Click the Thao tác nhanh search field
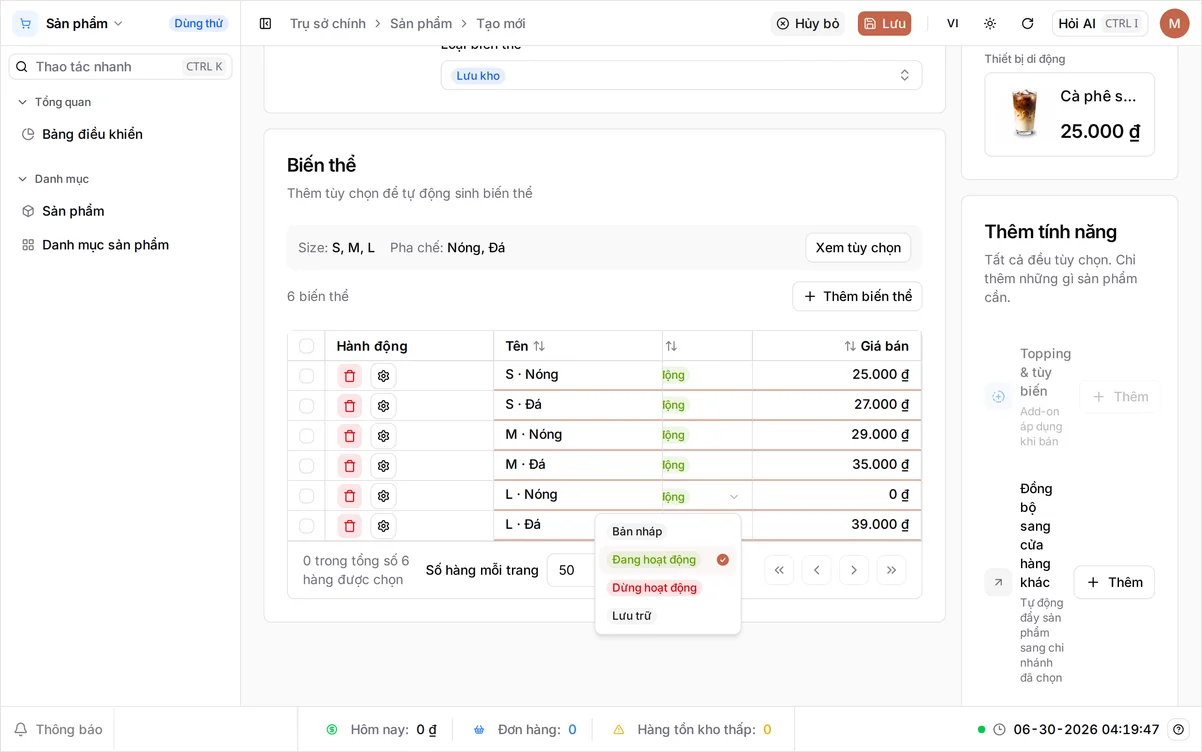This screenshot has width=1202, height=752. pos(120,67)
